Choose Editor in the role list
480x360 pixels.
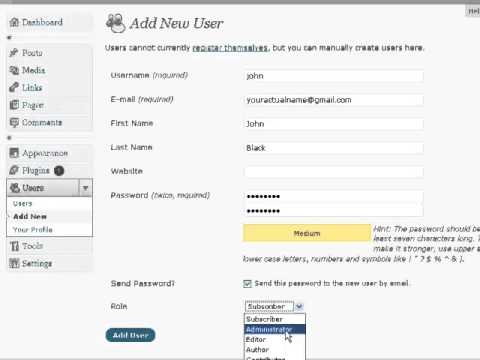tap(275, 339)
